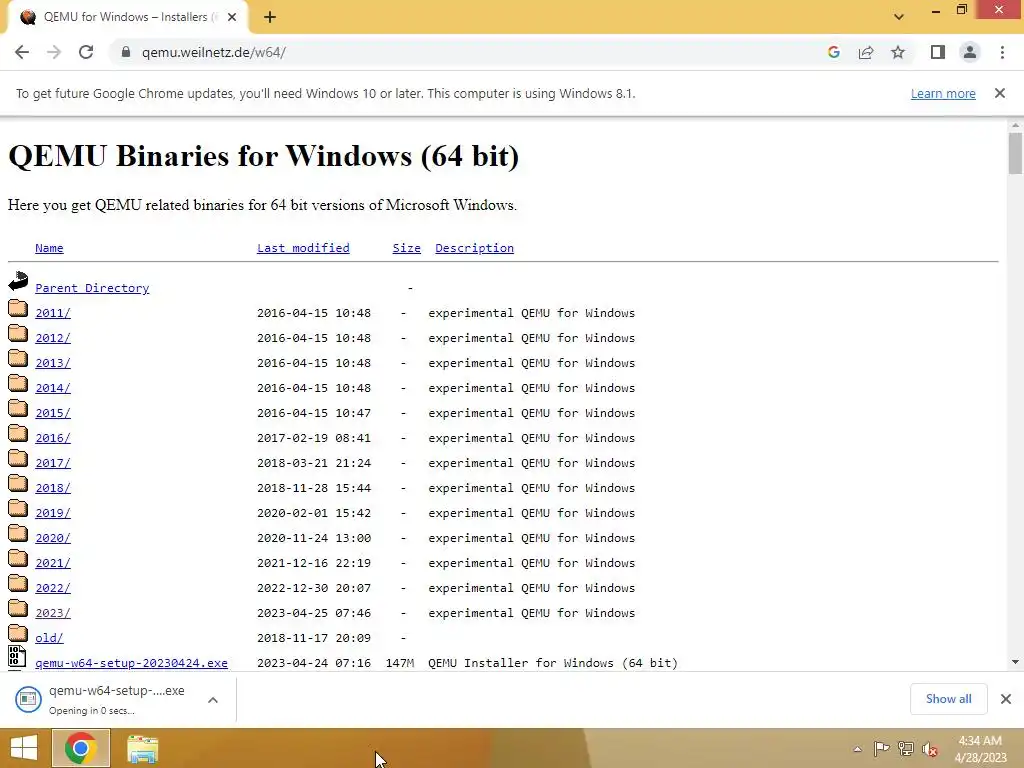
Task: Open the Parent Directory link
Action: [92, 288]
